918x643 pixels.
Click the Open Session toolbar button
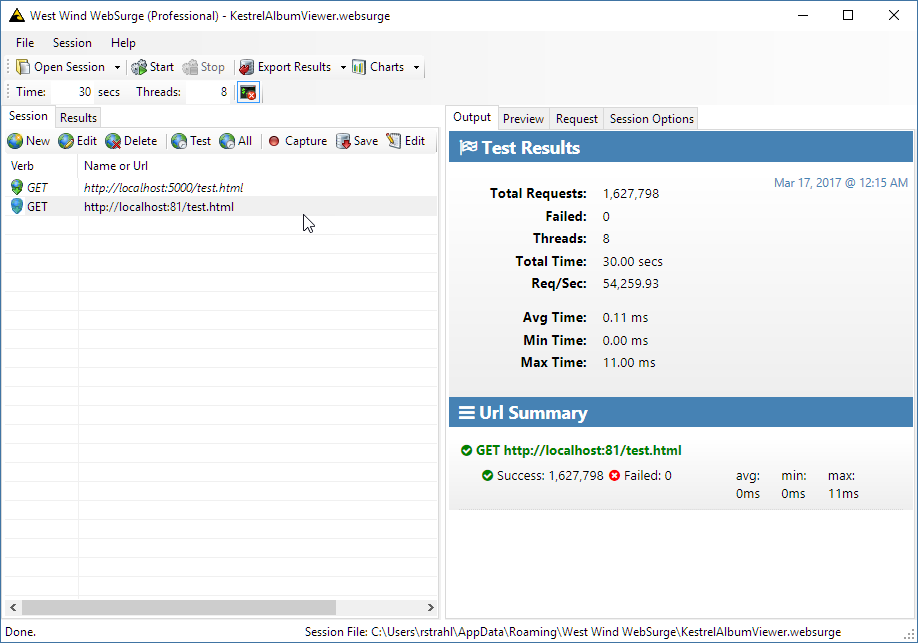point(60,67)
